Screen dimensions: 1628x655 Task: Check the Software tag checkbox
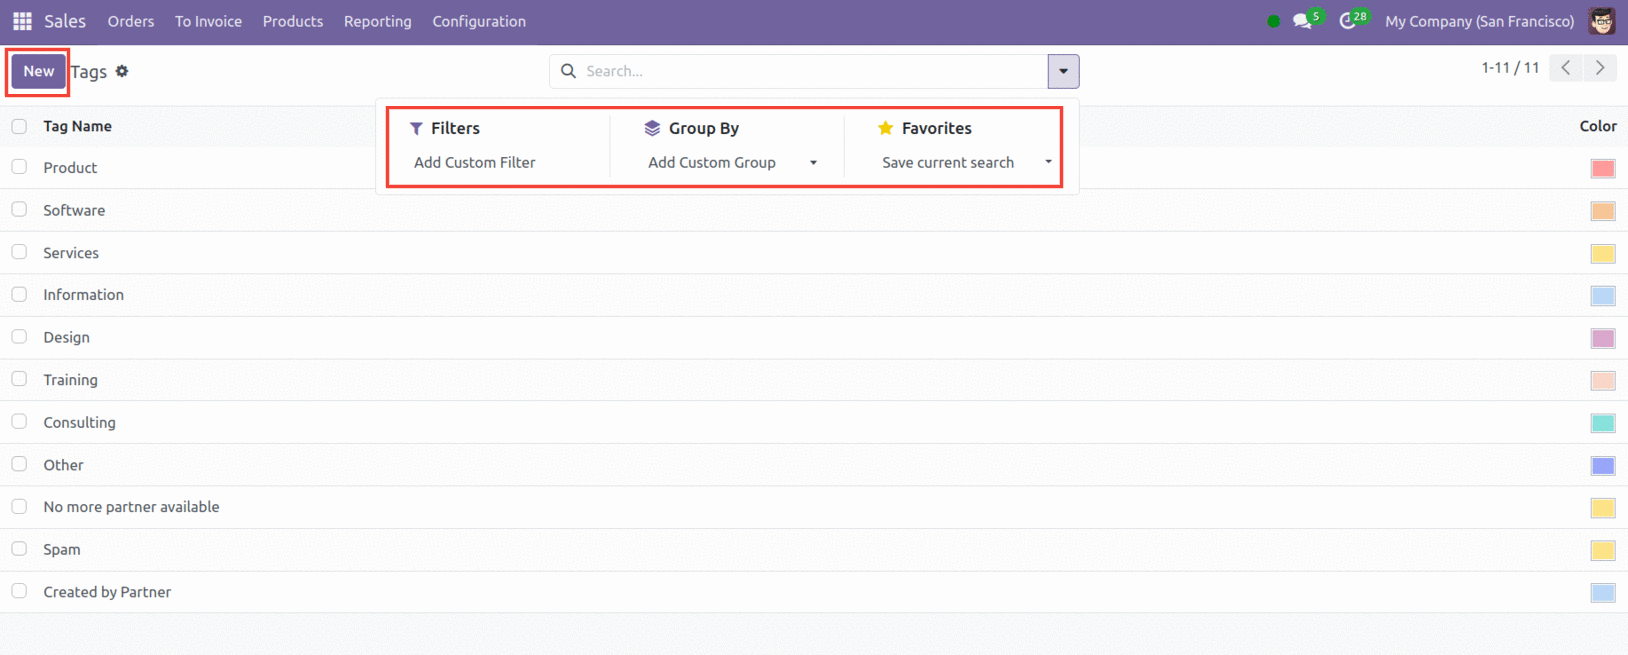point(19,210)
